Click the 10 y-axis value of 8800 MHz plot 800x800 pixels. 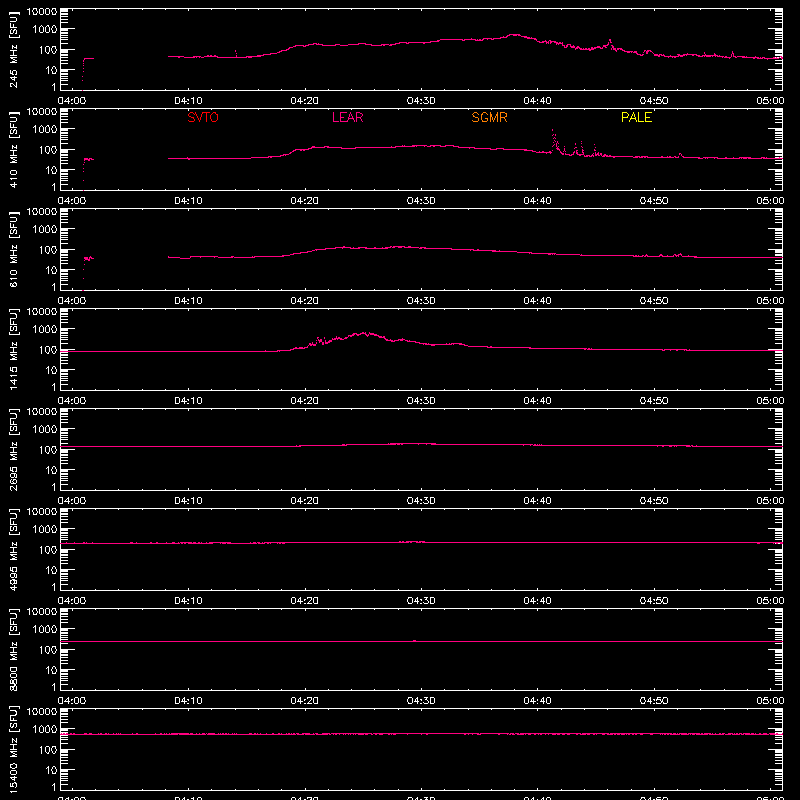(51, 670)
